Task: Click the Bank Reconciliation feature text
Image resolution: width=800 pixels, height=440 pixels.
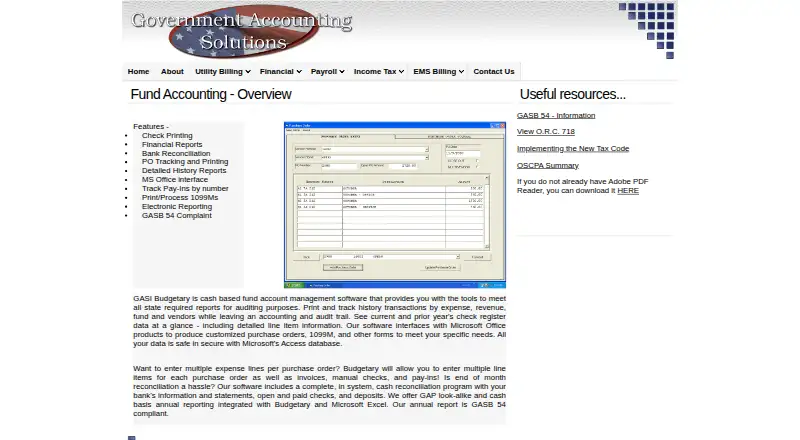Action: [176, 153]
